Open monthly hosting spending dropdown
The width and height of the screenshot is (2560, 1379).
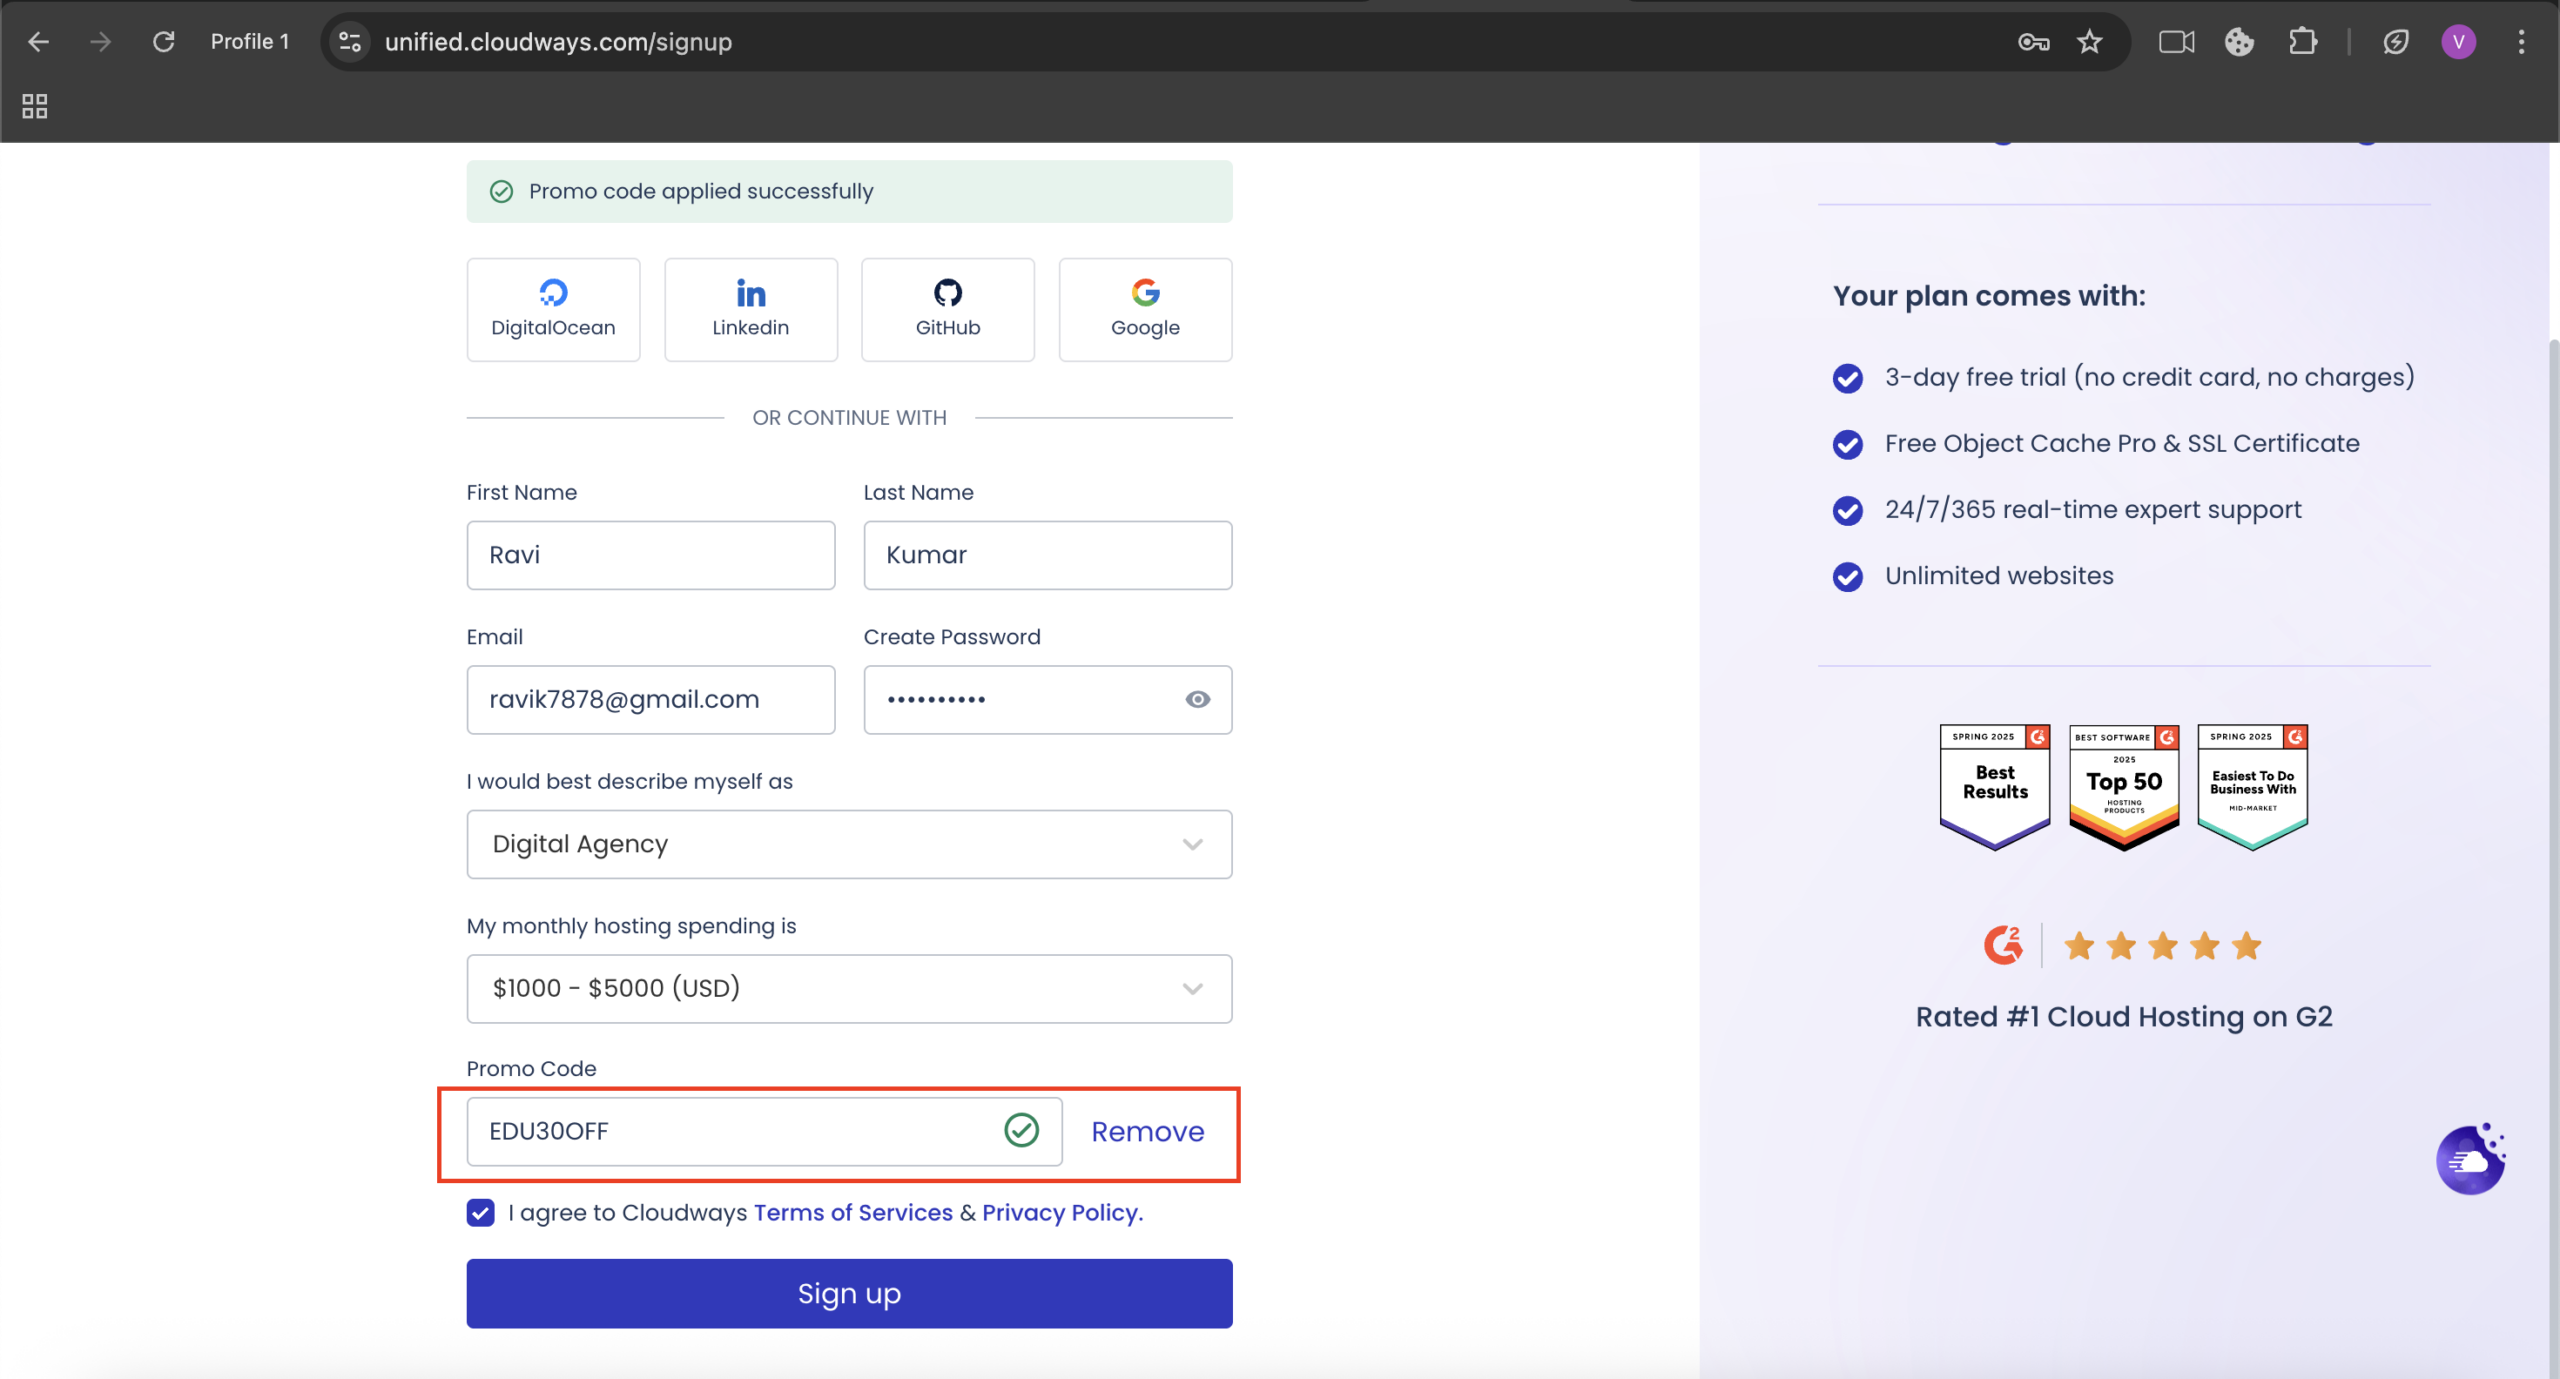tap(849, 988)
